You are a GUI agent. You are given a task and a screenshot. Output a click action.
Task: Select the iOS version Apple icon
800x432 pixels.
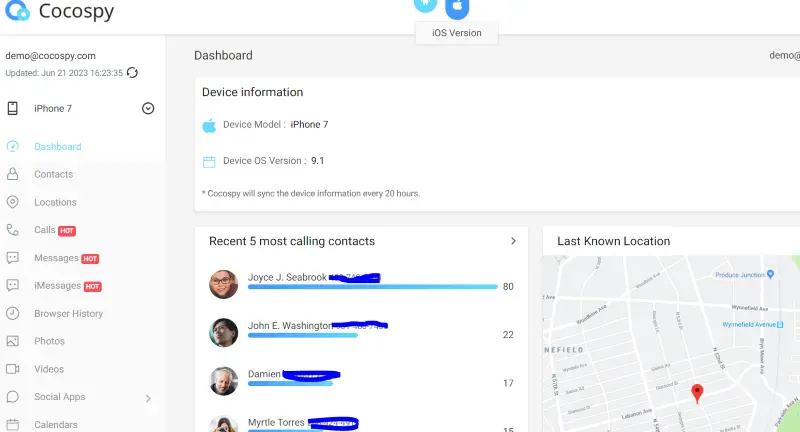coord(457,8)
